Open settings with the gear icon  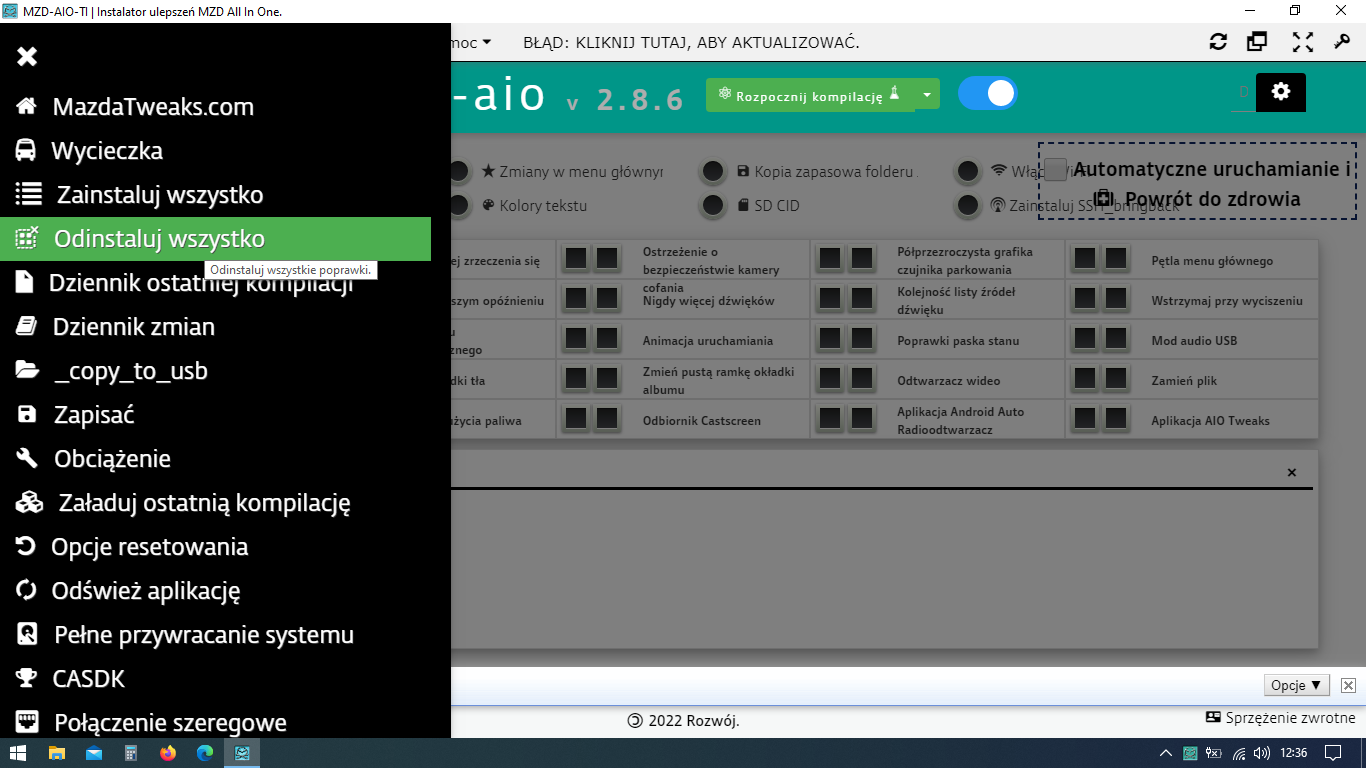[x=1281, y=92]
